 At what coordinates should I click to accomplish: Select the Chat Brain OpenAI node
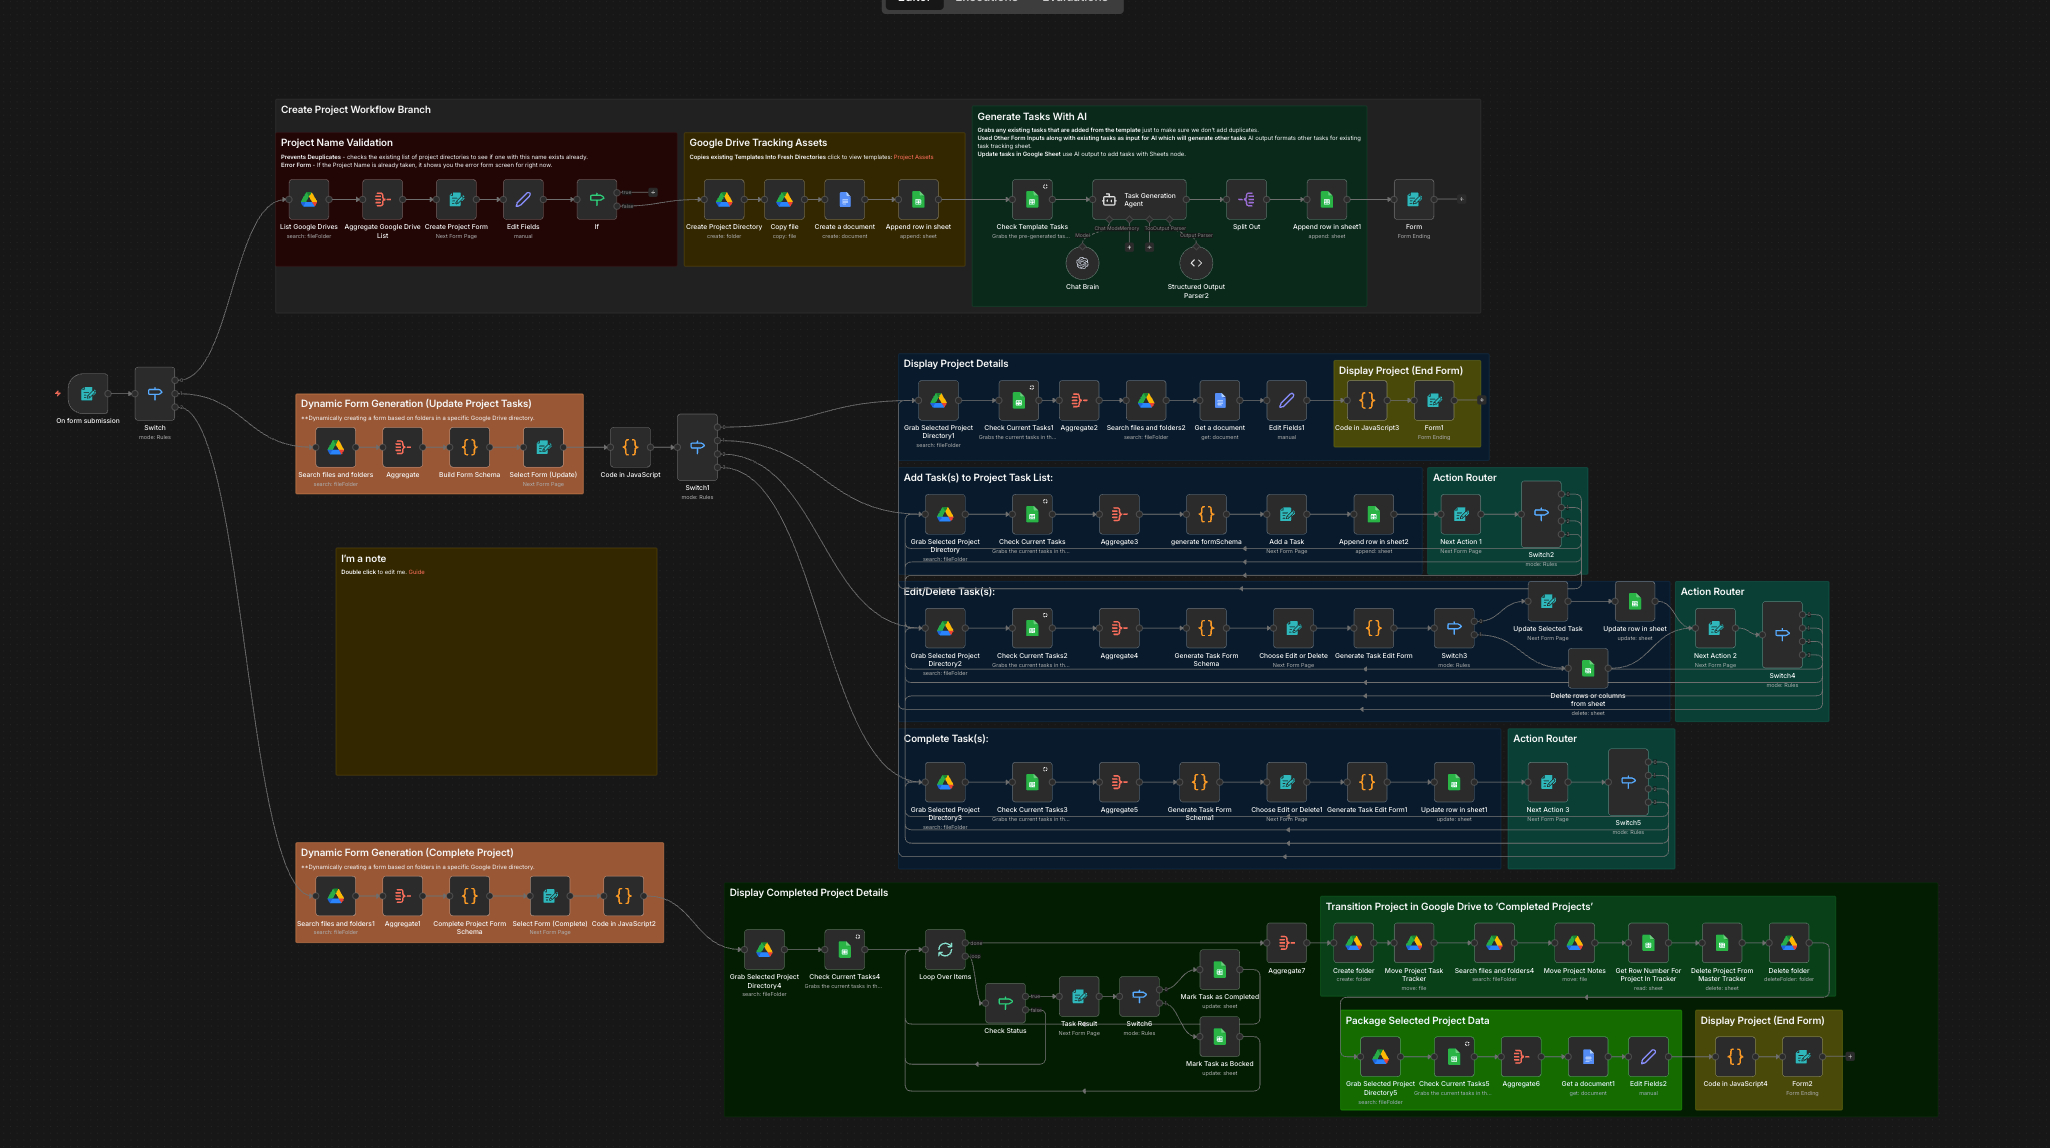click(1082, 263)
